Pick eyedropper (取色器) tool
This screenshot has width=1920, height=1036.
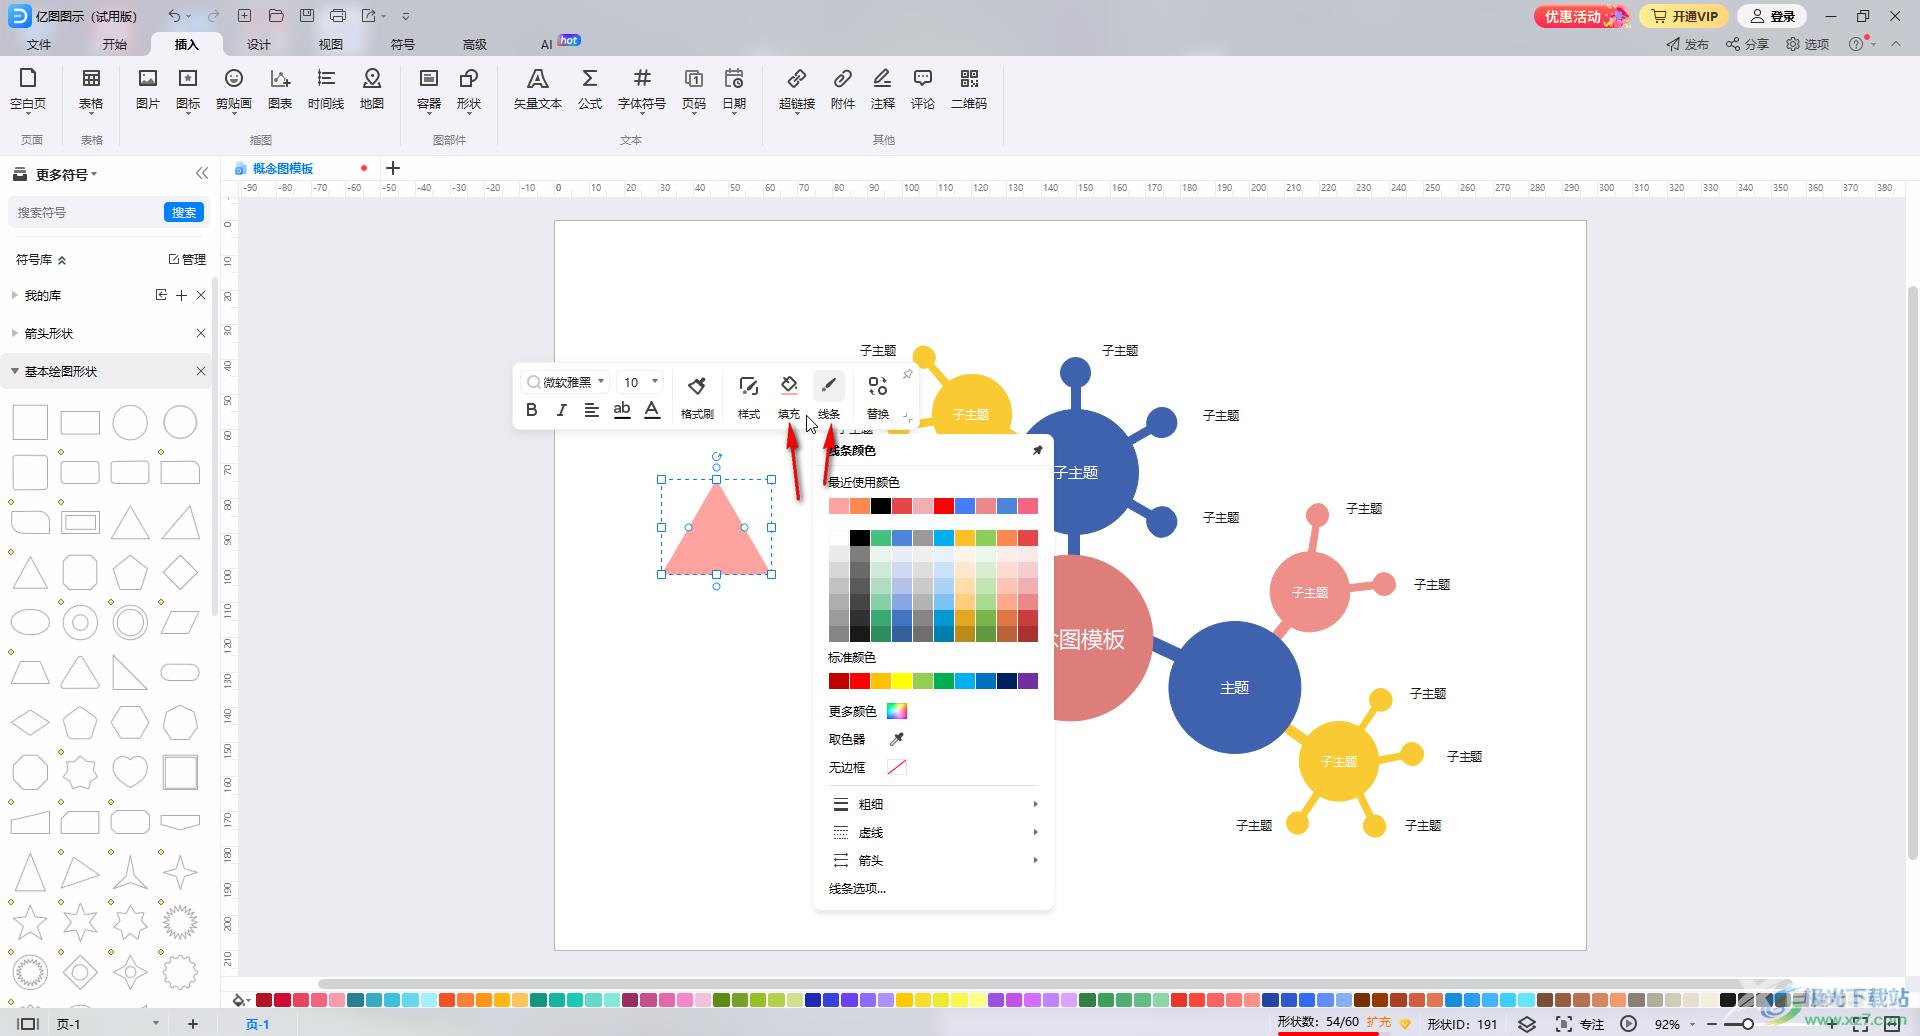(x=897, y=739)
